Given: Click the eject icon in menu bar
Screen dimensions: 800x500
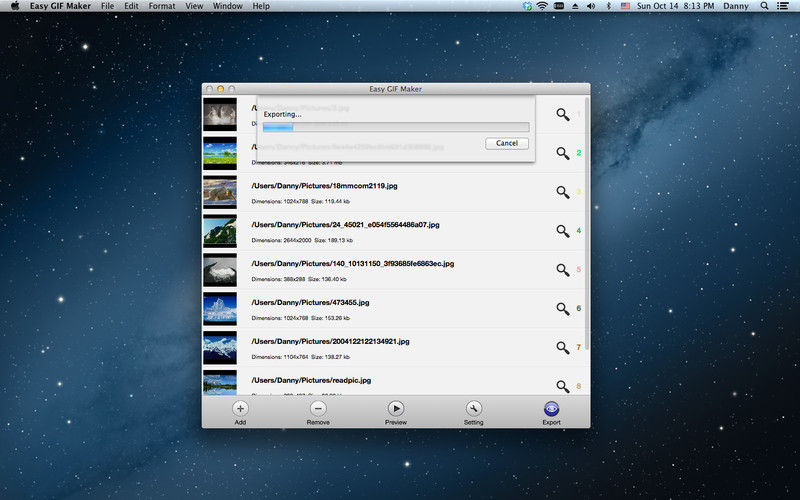Looking at the screenshot, I should pos(575,6).
